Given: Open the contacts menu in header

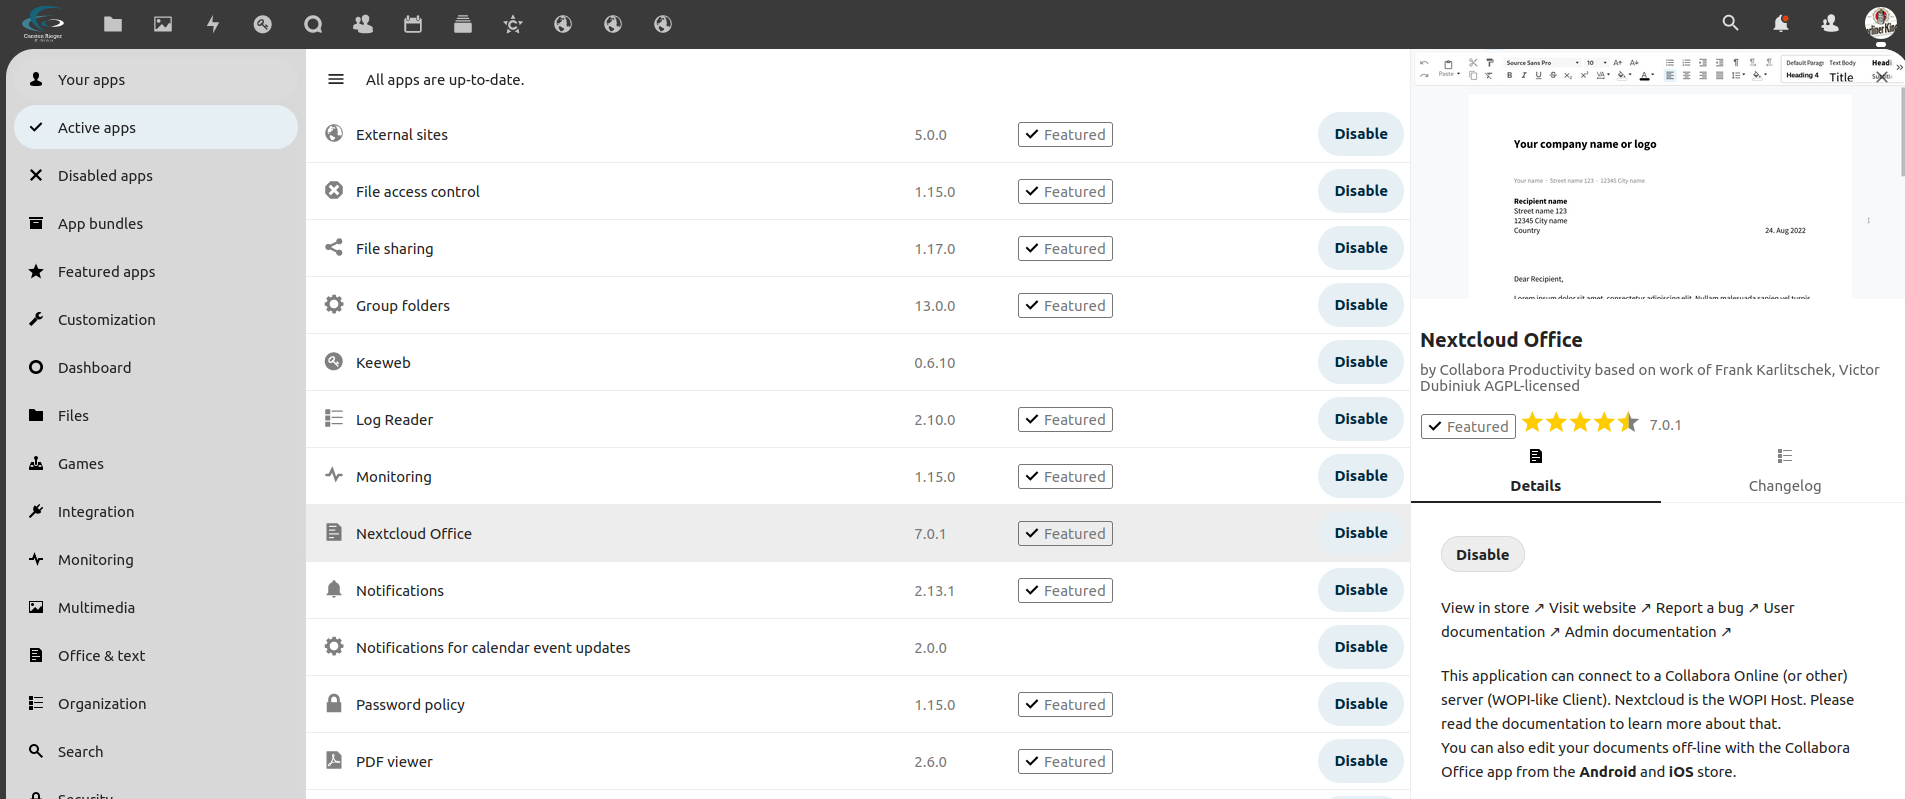Looking at the screenshot, I should tap(1830, 23).
